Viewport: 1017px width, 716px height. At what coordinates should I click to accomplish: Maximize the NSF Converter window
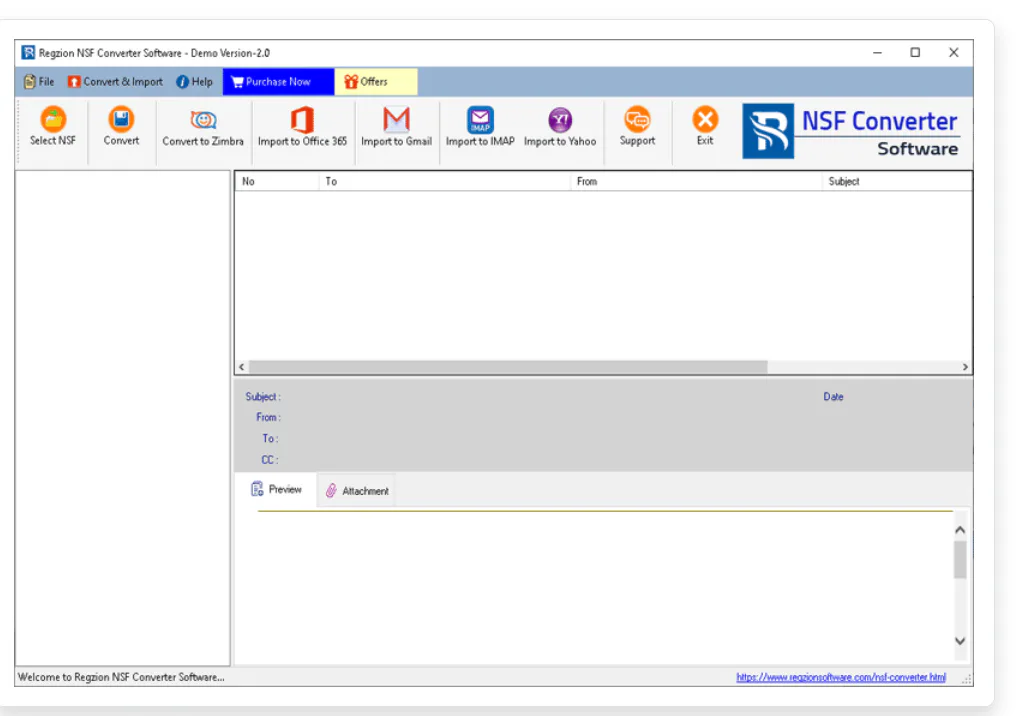click(x=915, y=53)
